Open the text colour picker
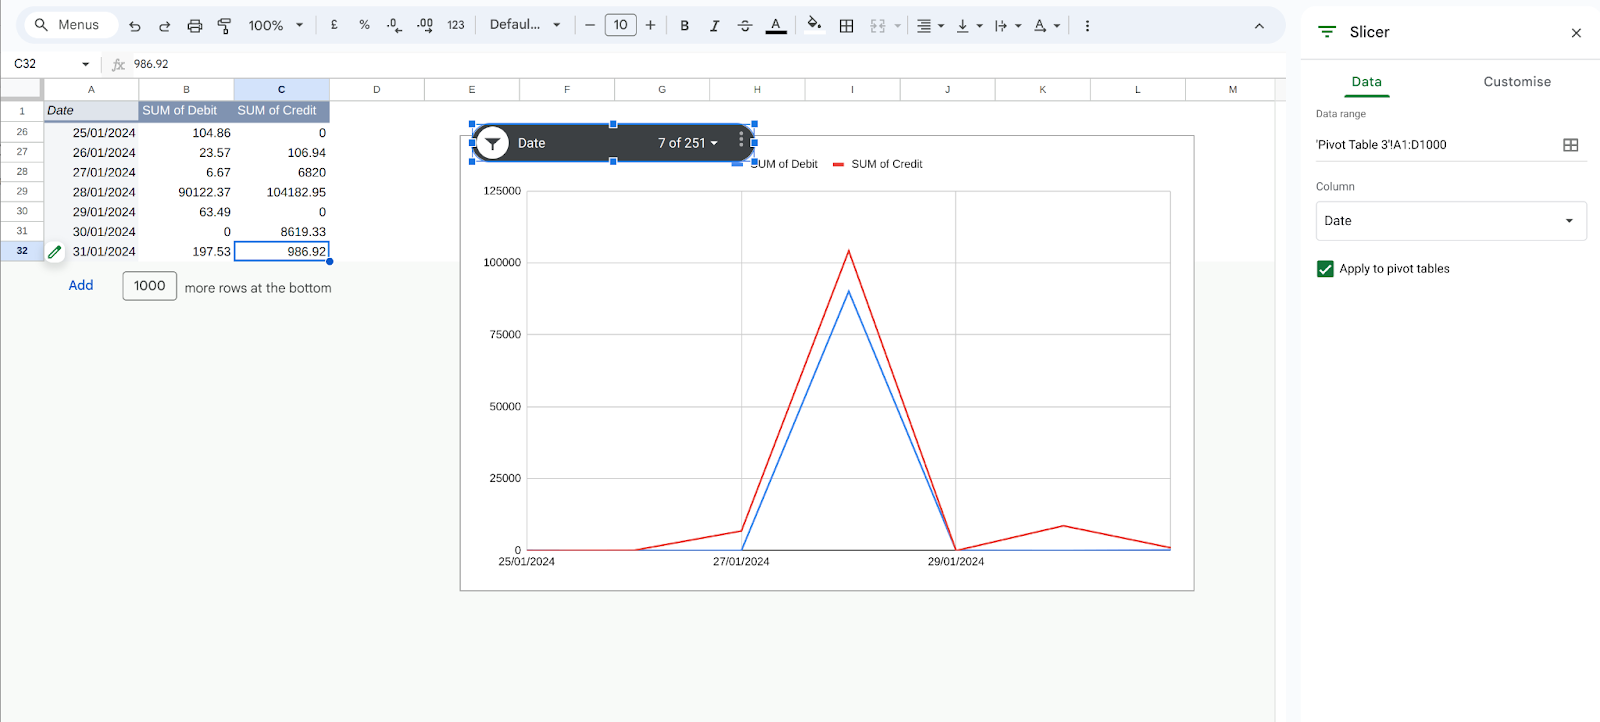This screenshot has height=722, width=1600. 776,26
